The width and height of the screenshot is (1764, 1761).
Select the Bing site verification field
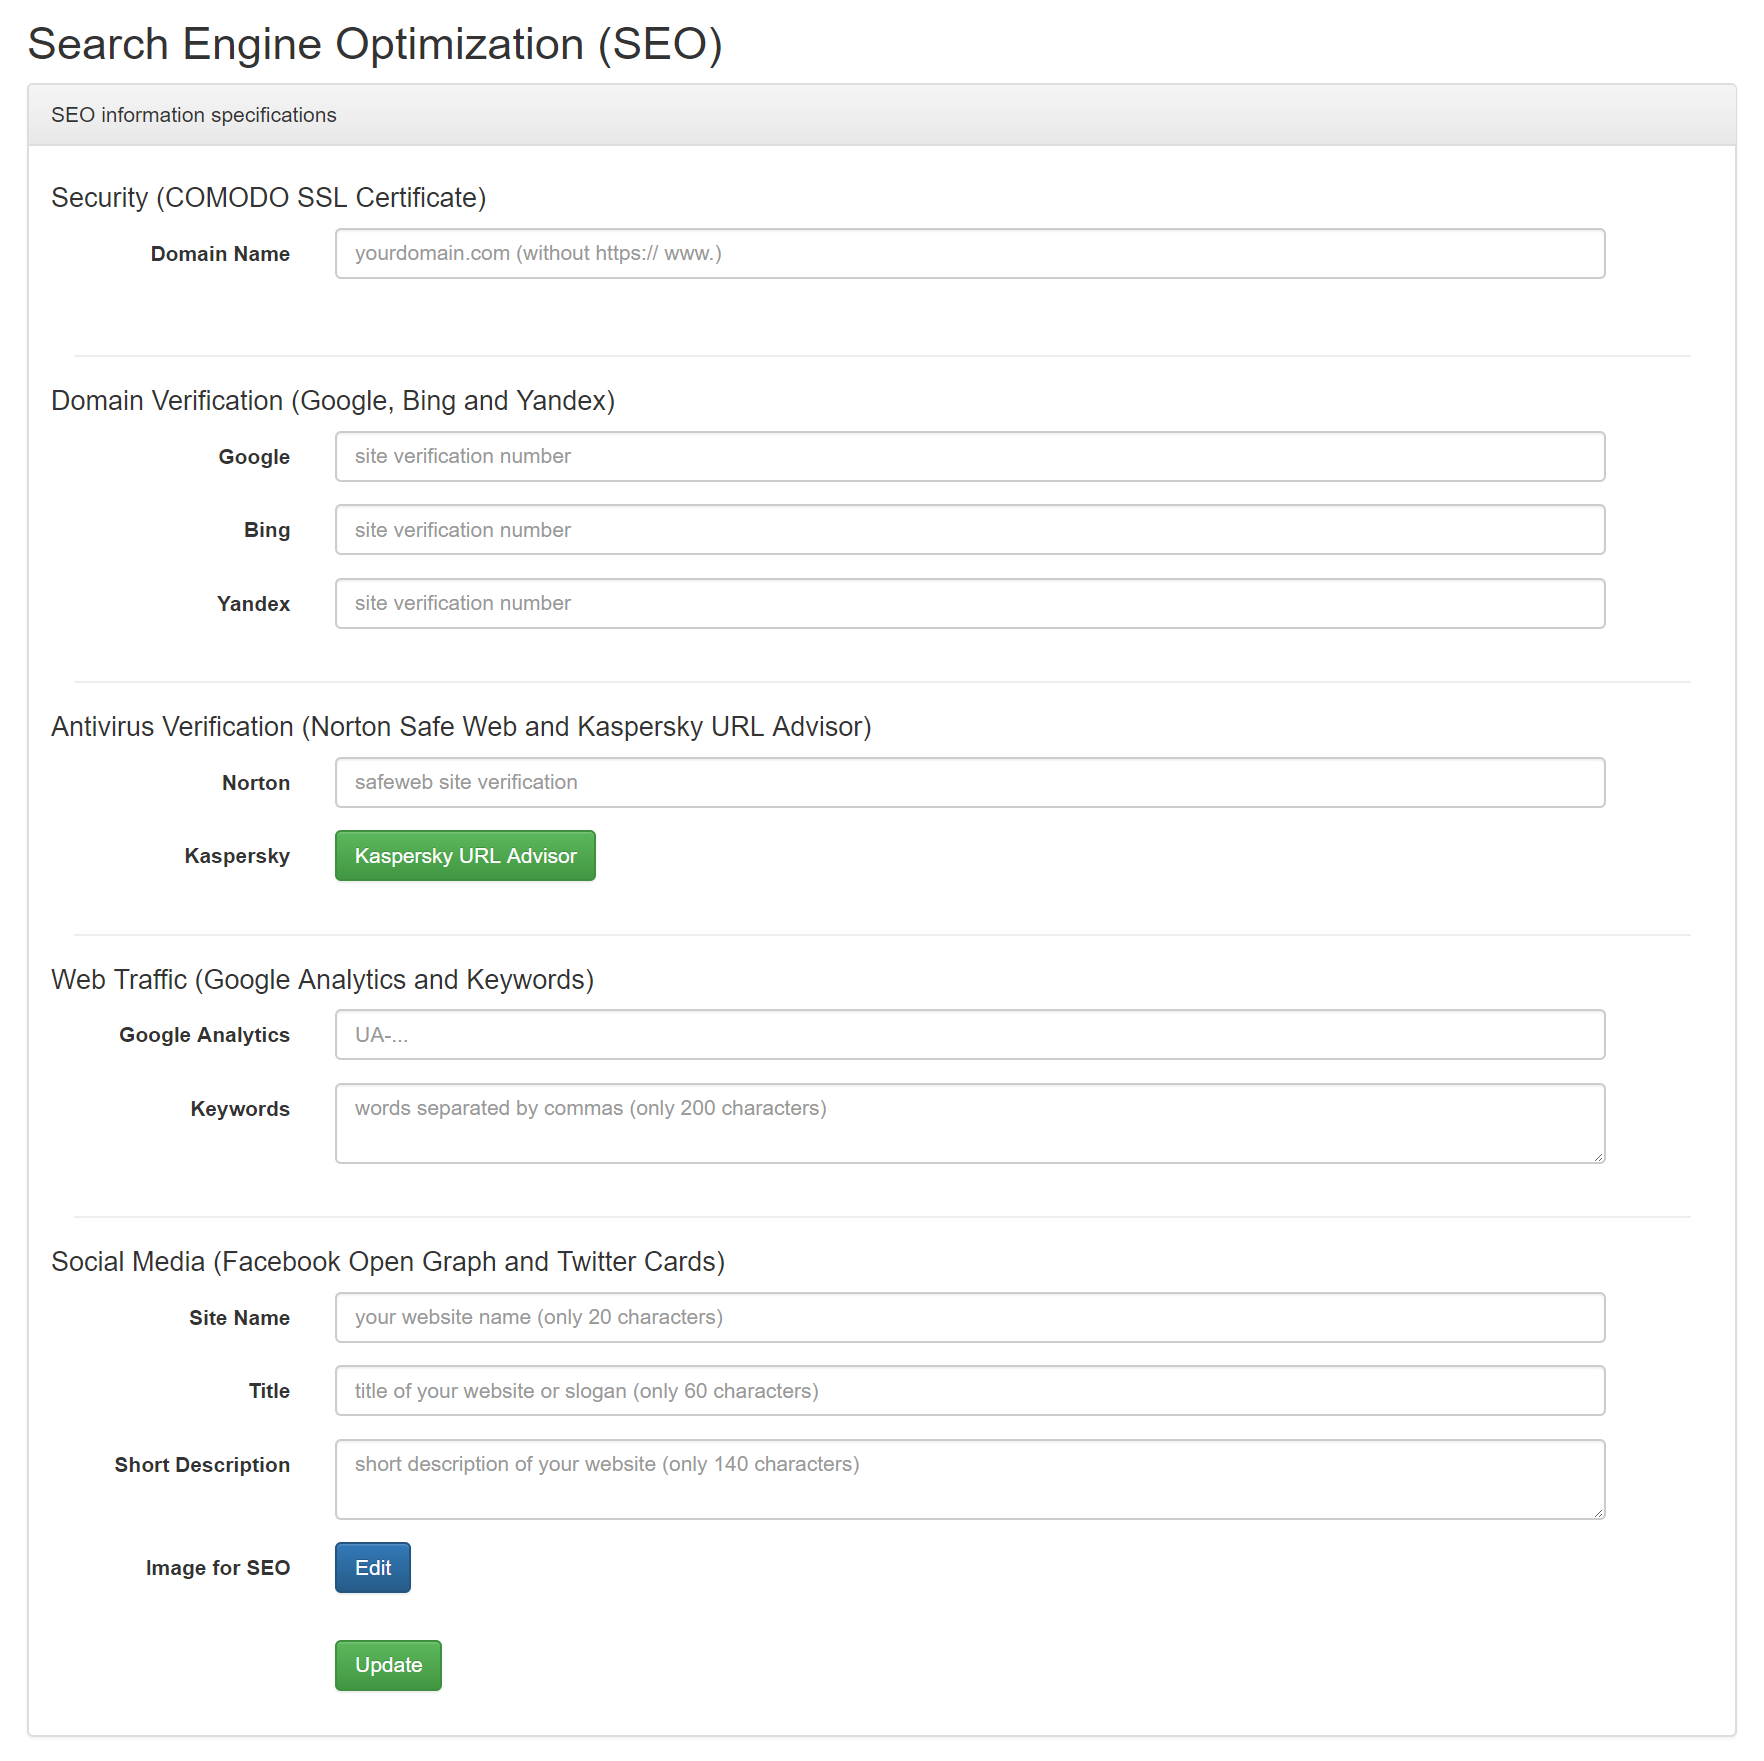pos(970,530)
